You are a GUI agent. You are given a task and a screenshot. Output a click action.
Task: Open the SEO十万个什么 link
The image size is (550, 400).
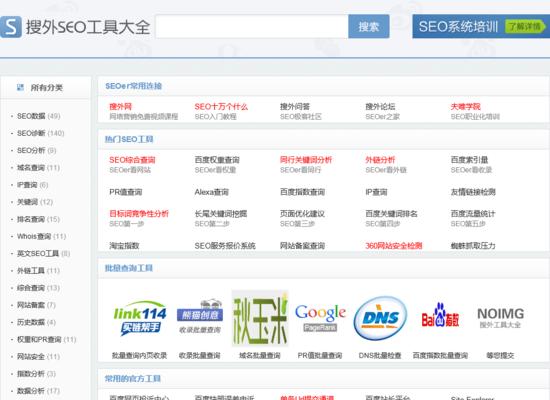221,106
